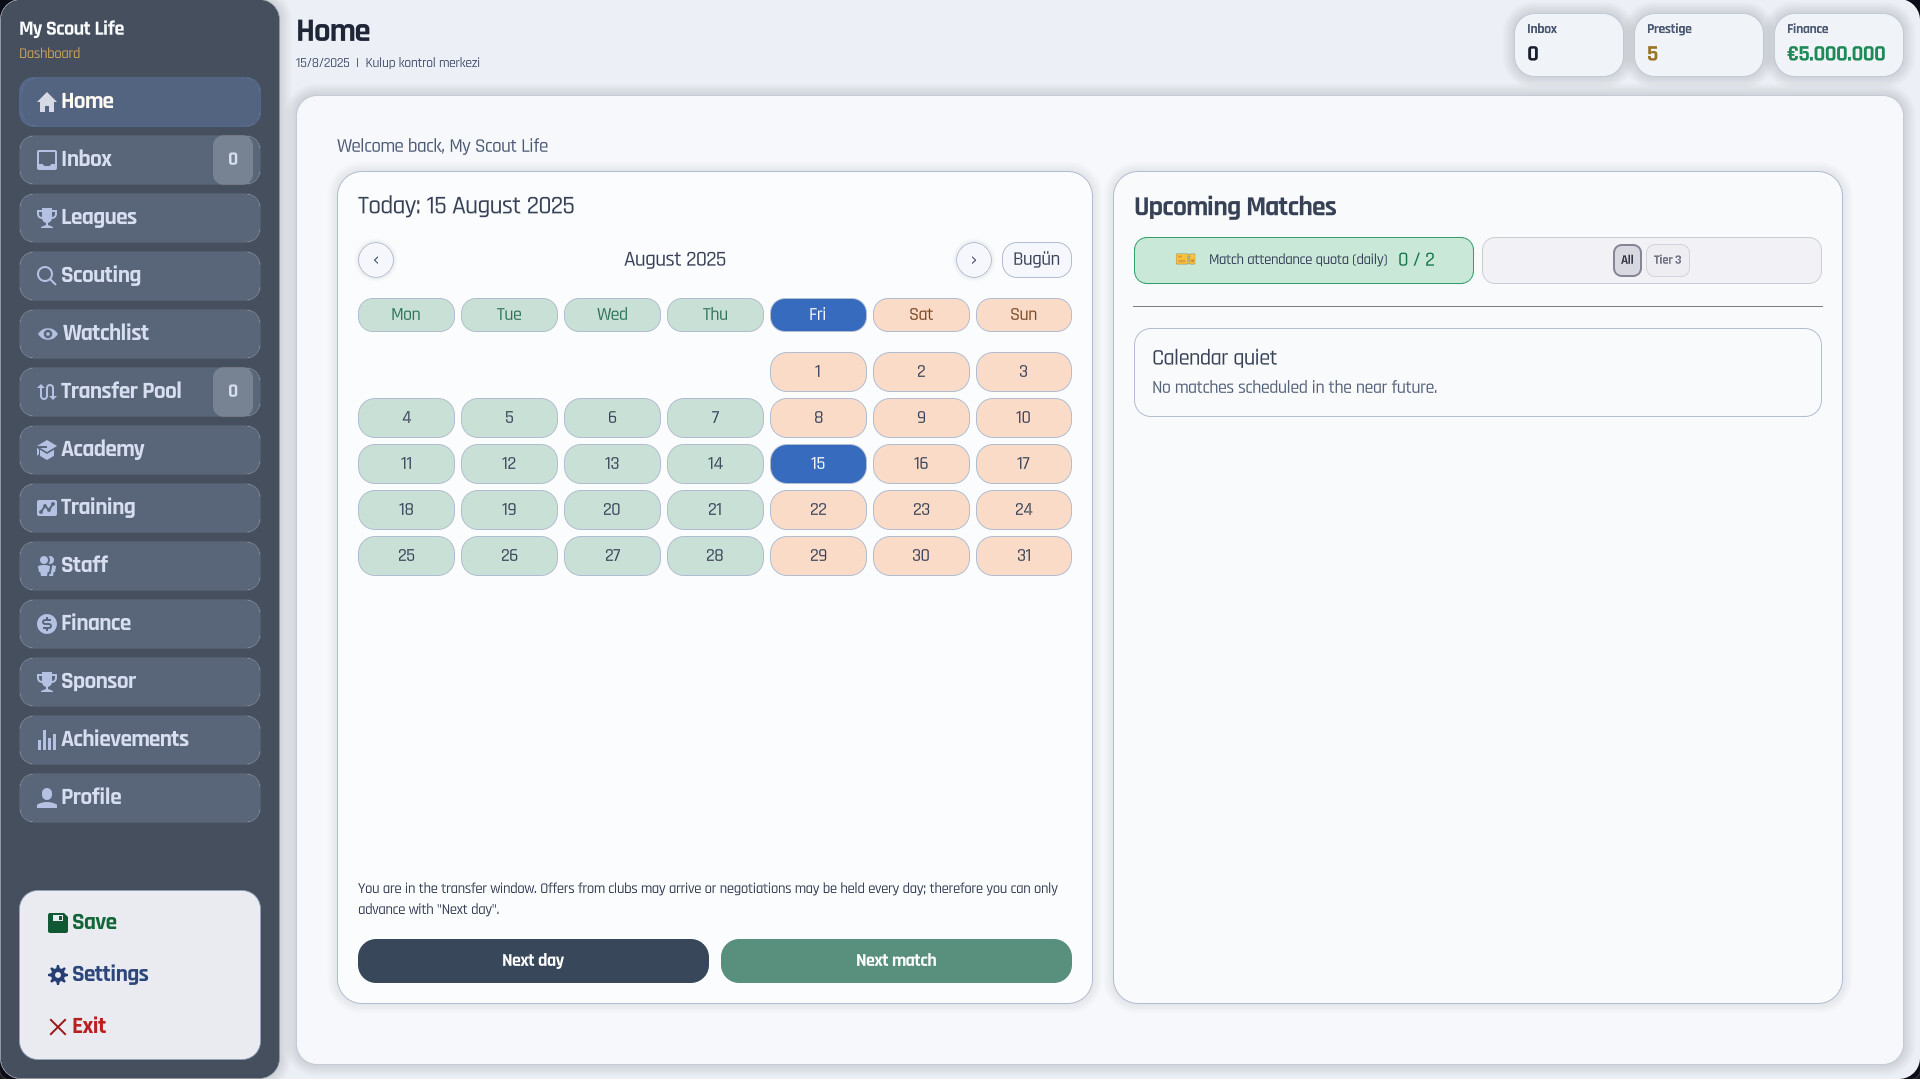
Task: Switch match filter to Tier 3
Action: [1667, 260]
